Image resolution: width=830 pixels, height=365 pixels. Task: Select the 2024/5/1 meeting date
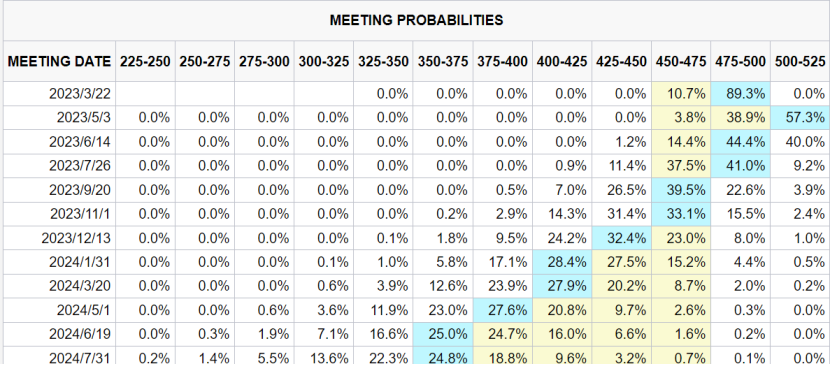(x=84, y=310)
